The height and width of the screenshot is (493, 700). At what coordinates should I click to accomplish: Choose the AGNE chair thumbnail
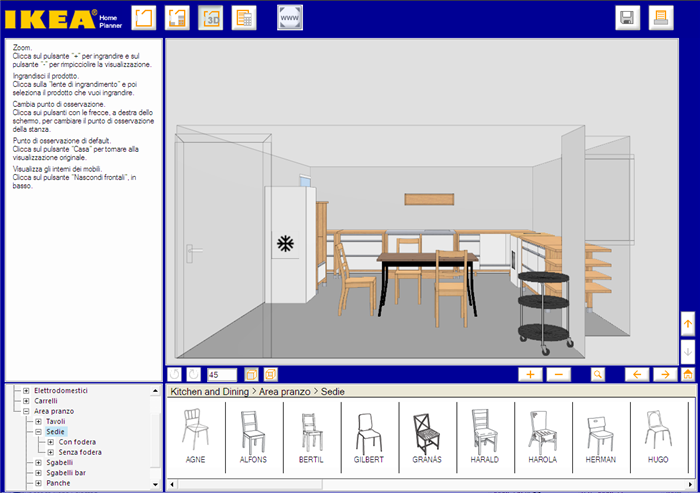[x=196, y=436]
